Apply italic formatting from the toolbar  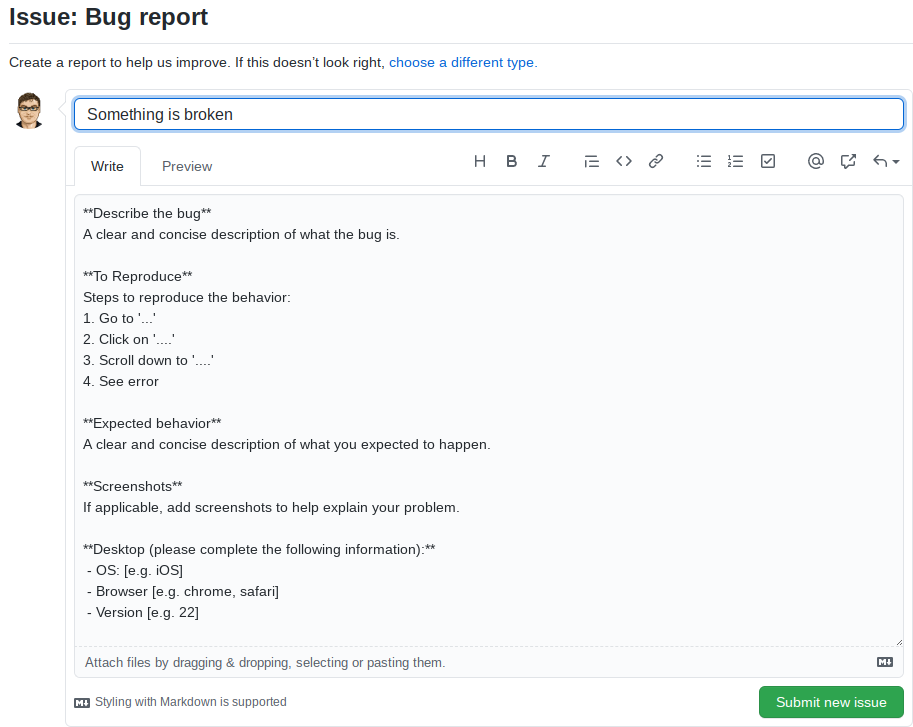click(x=544, y=161)
